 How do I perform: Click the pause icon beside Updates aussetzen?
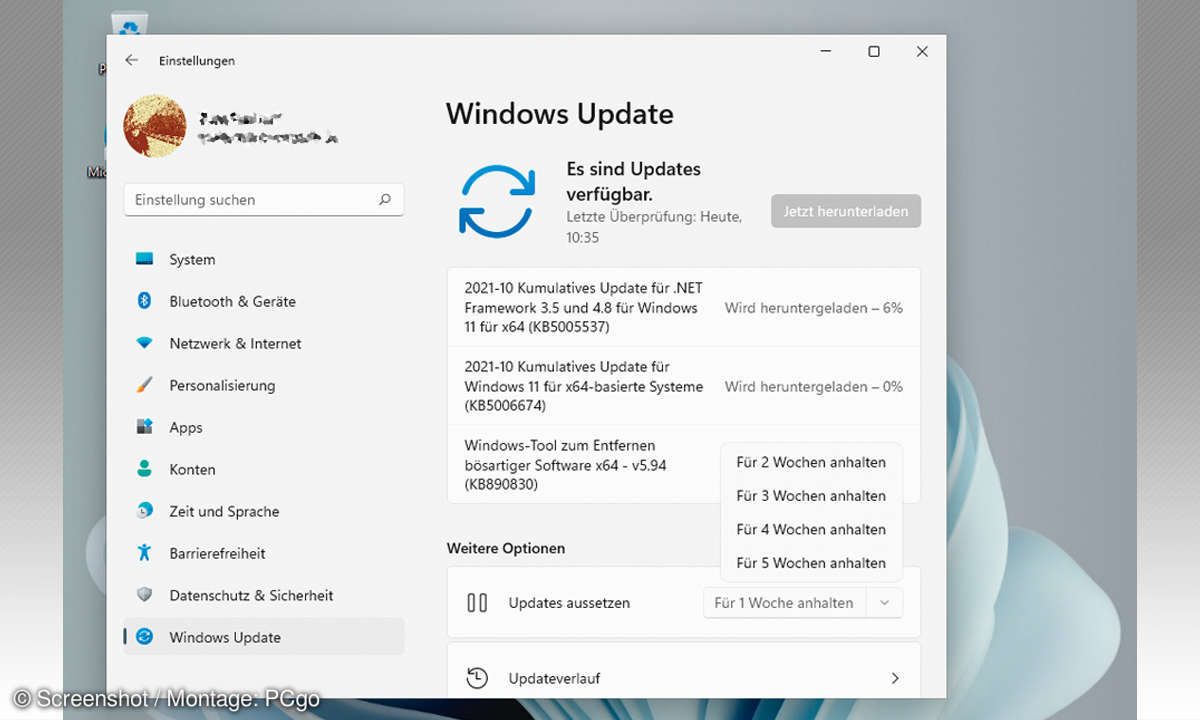click(477, 603)
